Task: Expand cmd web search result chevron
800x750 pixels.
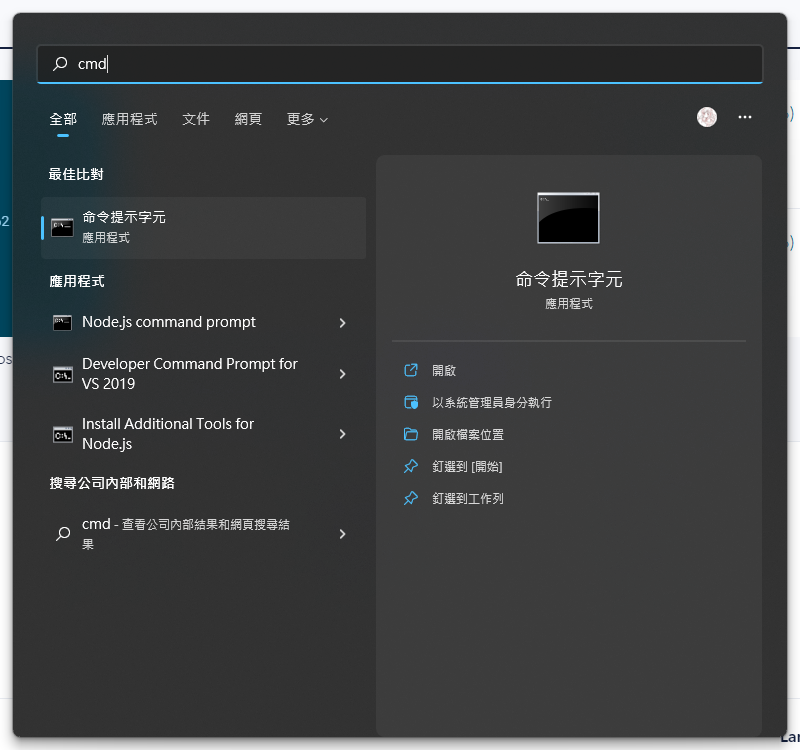Action: click(x=342, y=534)
